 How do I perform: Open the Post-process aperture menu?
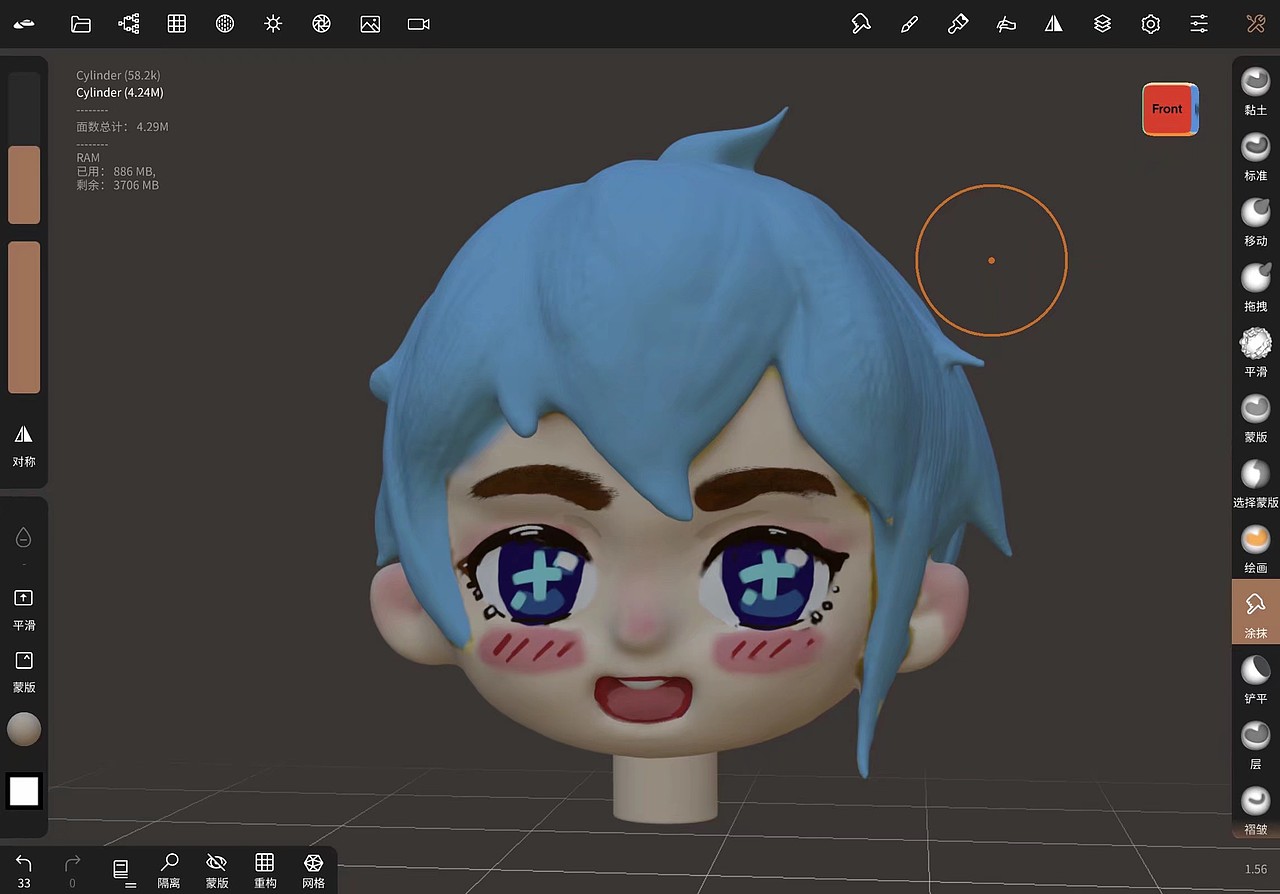[321, 24]
